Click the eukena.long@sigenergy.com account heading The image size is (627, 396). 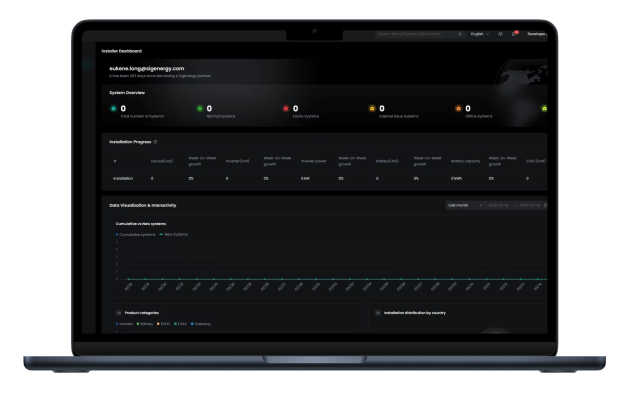tap(147, 68)
